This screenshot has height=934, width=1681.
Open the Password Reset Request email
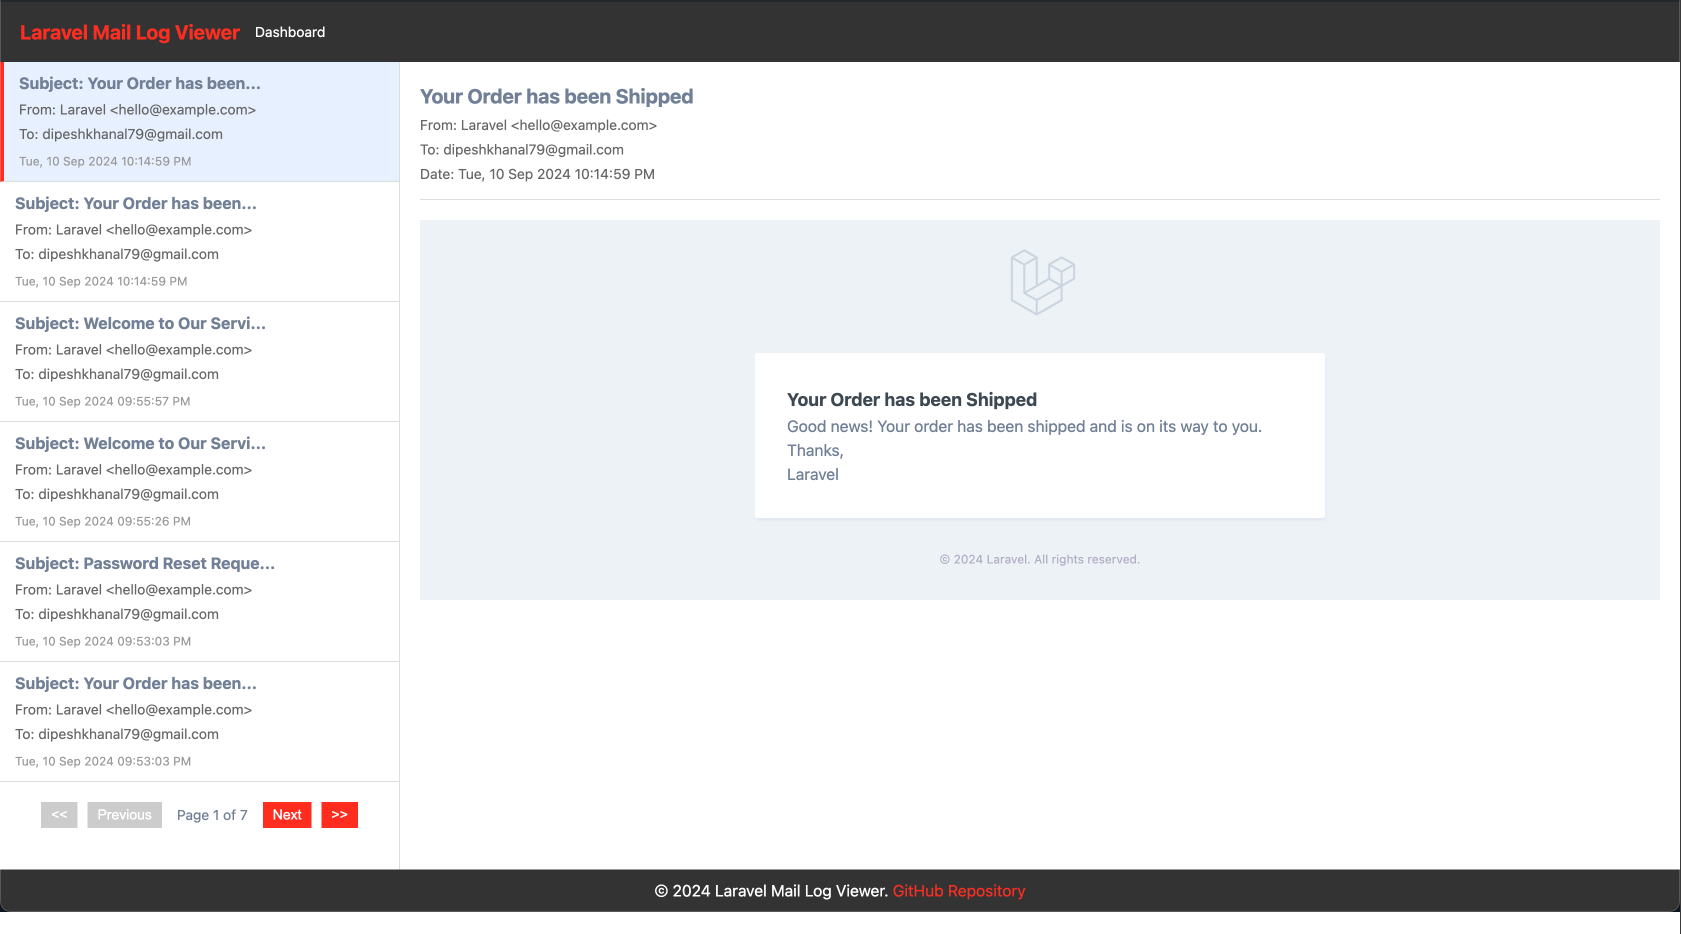pos(200,602)
